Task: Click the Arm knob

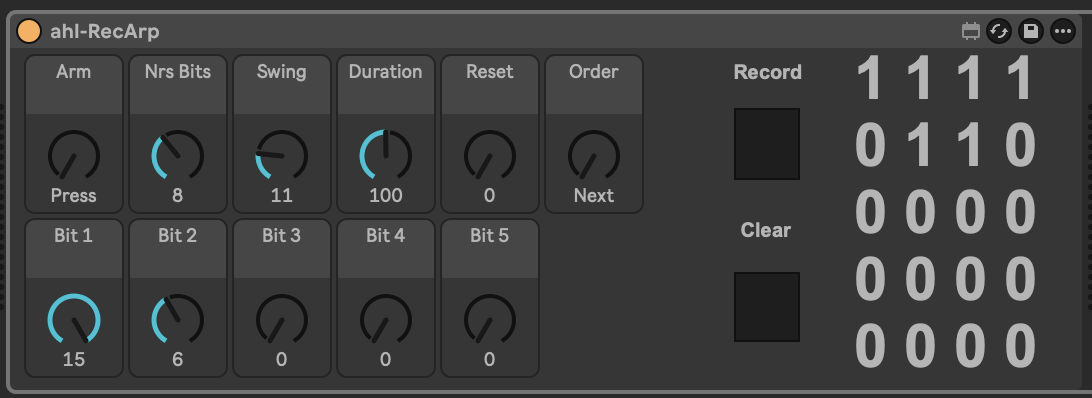Action: (74, 155)
